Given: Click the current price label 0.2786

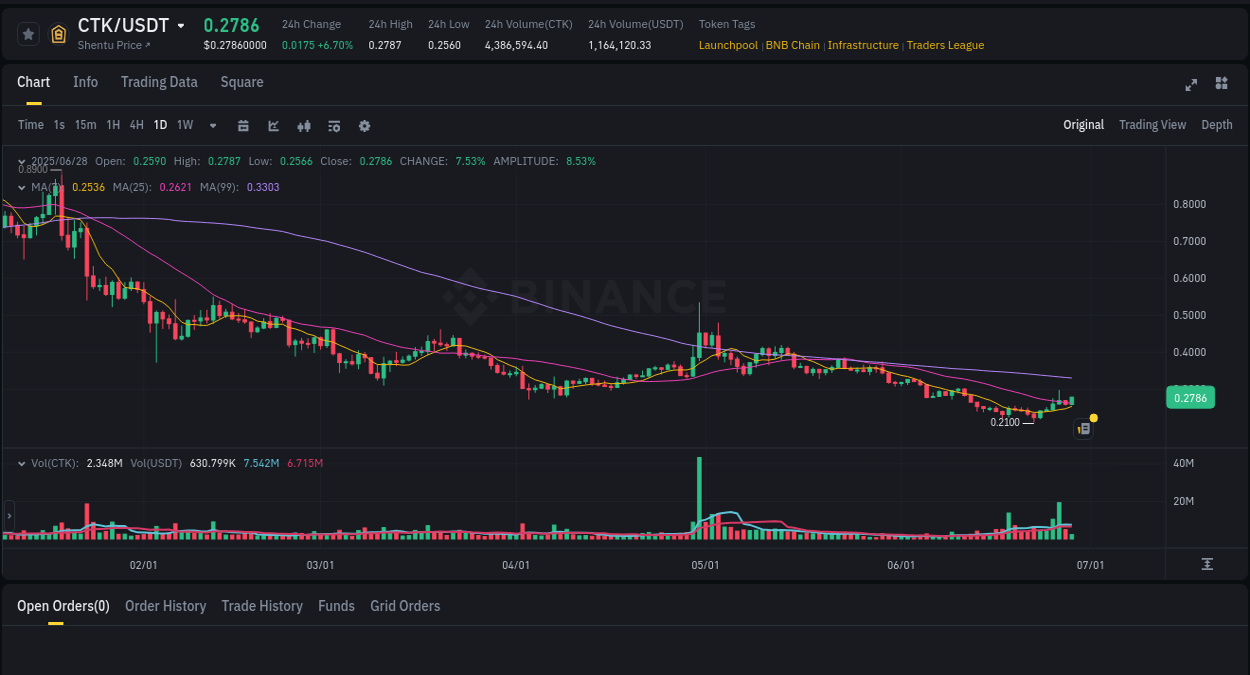Looking at the screenshot, I should pyautogui.click(x=1190, y=397).
